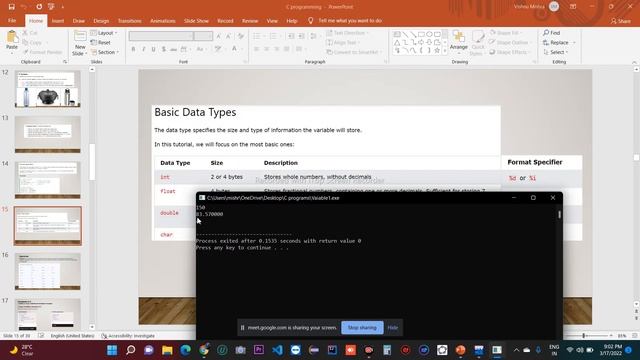Image resolution: width=640 pixels, height=360 pixels.
Task: Open Windows taskbar Search
Action: click(x=130, y=350)
